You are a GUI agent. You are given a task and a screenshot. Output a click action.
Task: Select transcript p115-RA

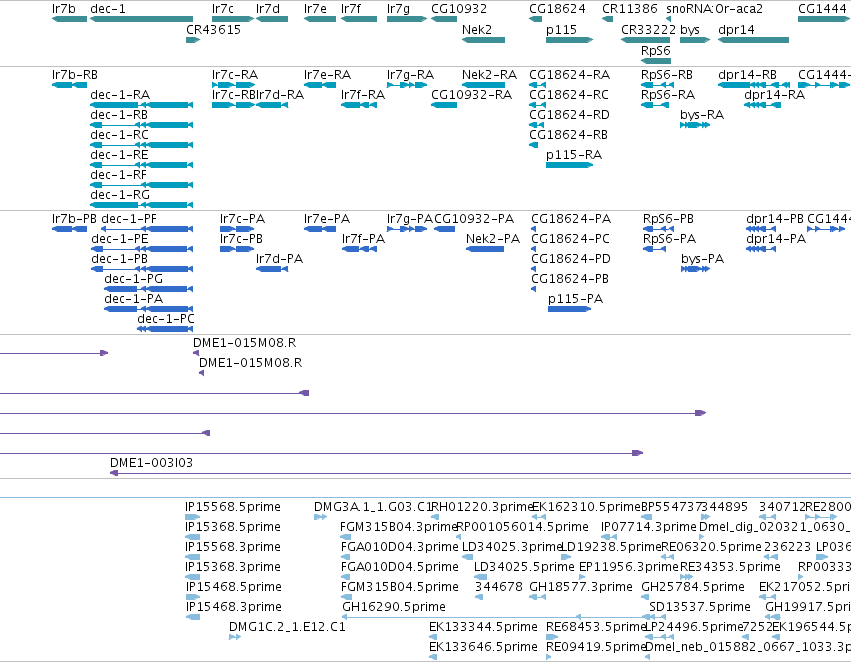click(x=569, y=165)
